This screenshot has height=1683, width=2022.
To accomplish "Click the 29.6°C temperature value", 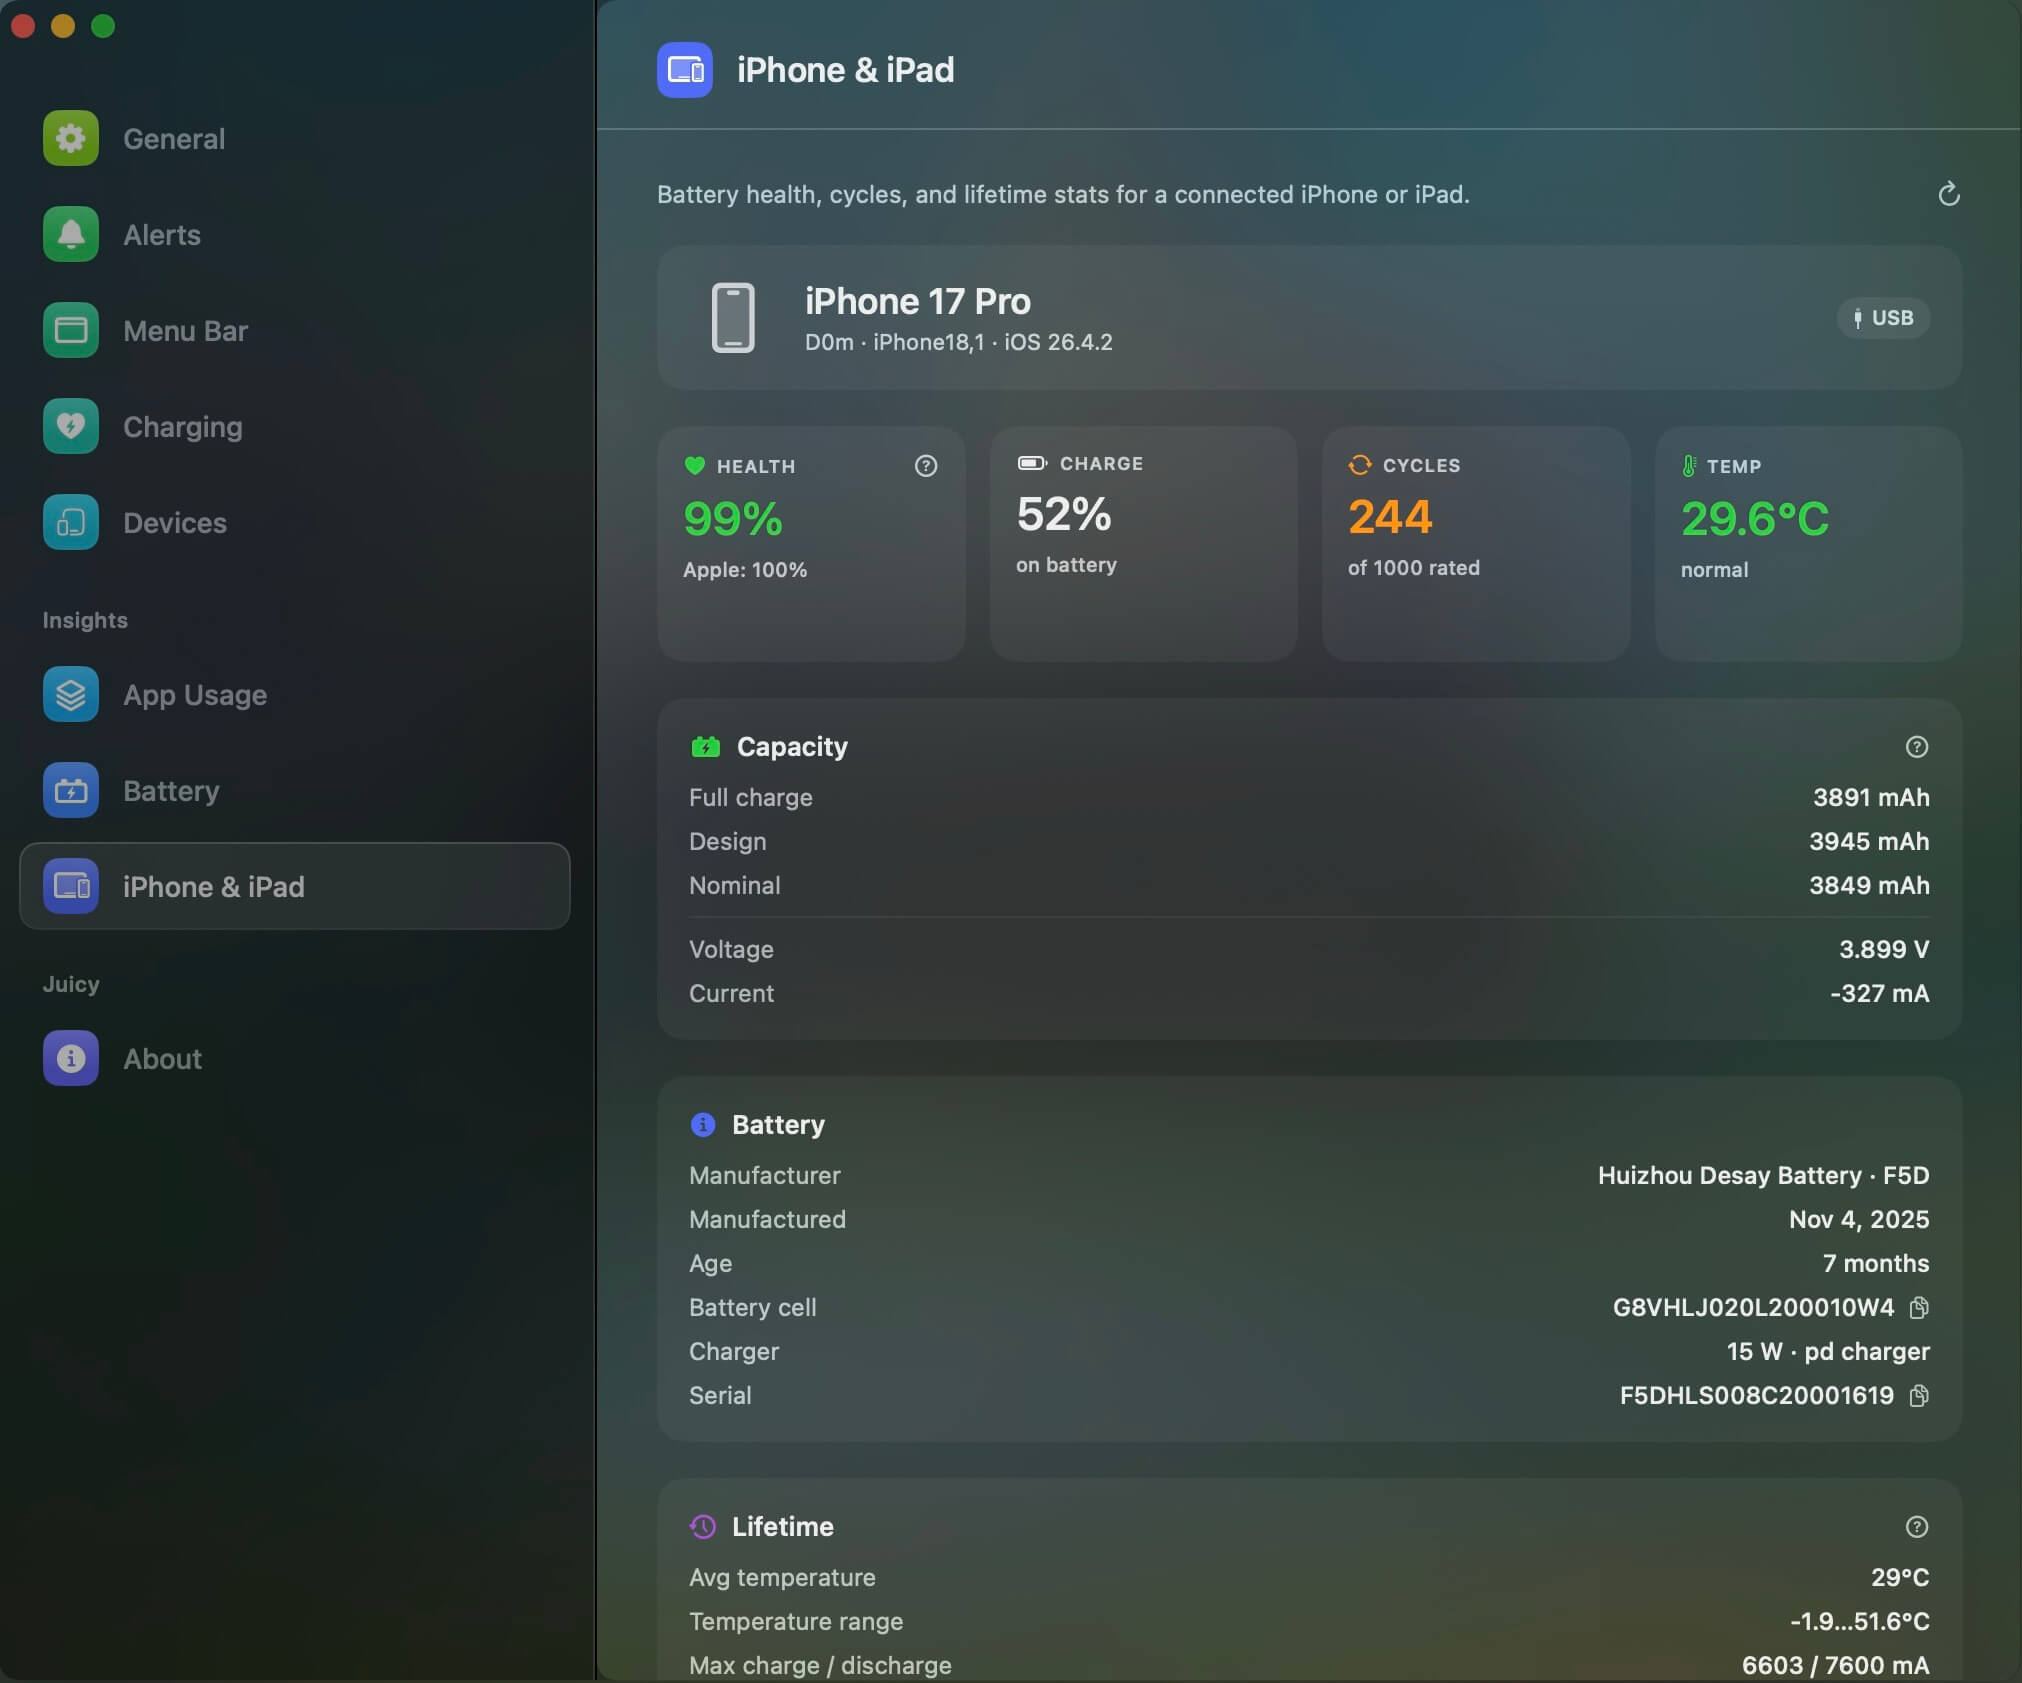I will click(x=1755, y=518).
